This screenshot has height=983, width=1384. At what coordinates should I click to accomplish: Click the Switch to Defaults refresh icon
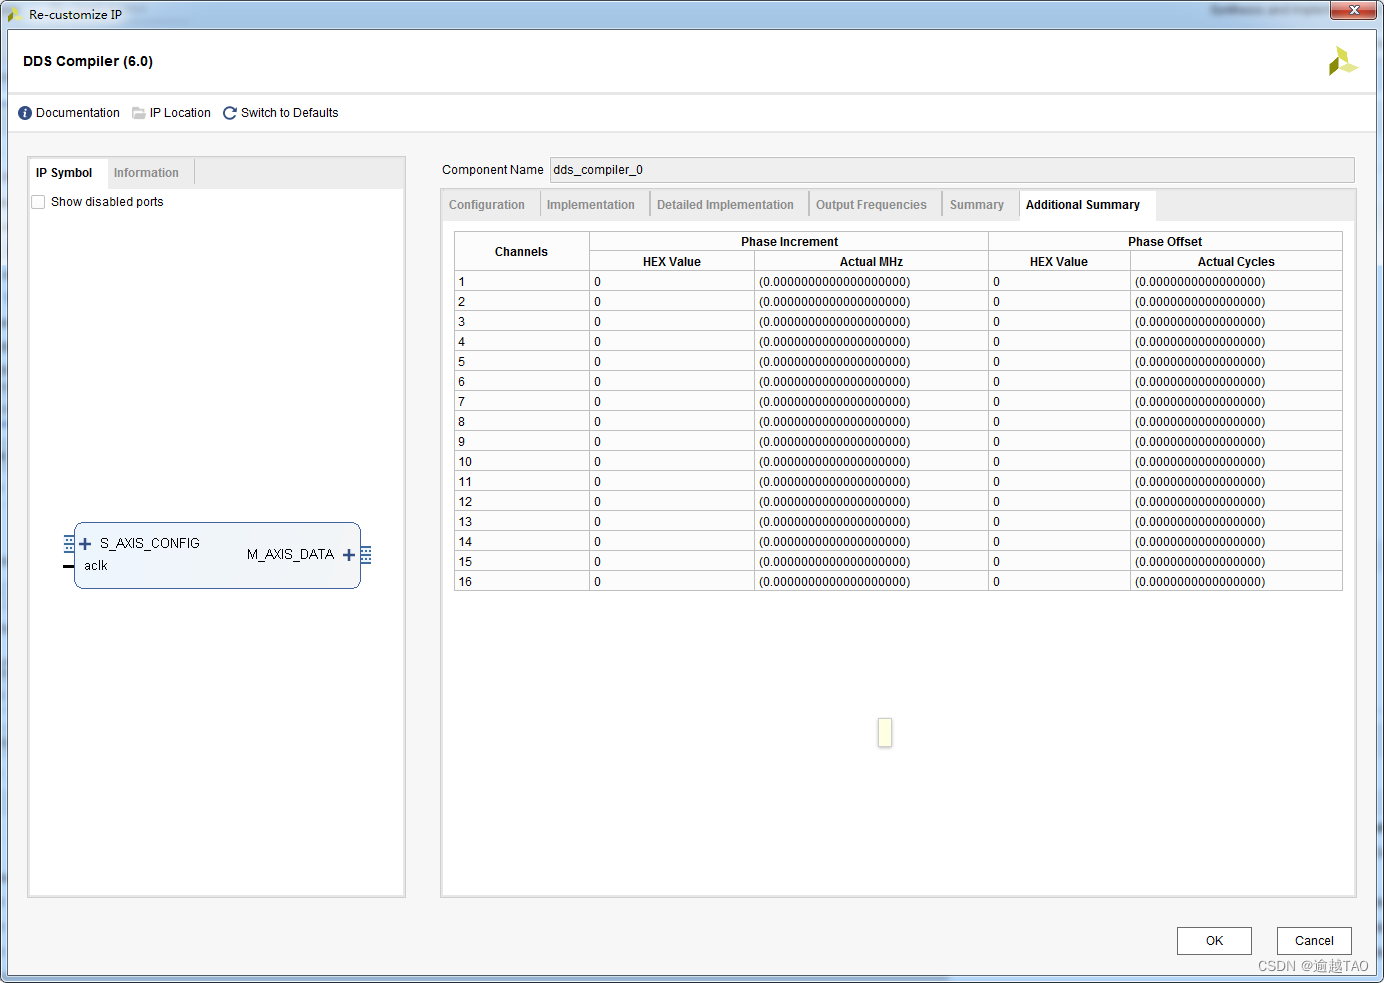(x=230, y=113)
